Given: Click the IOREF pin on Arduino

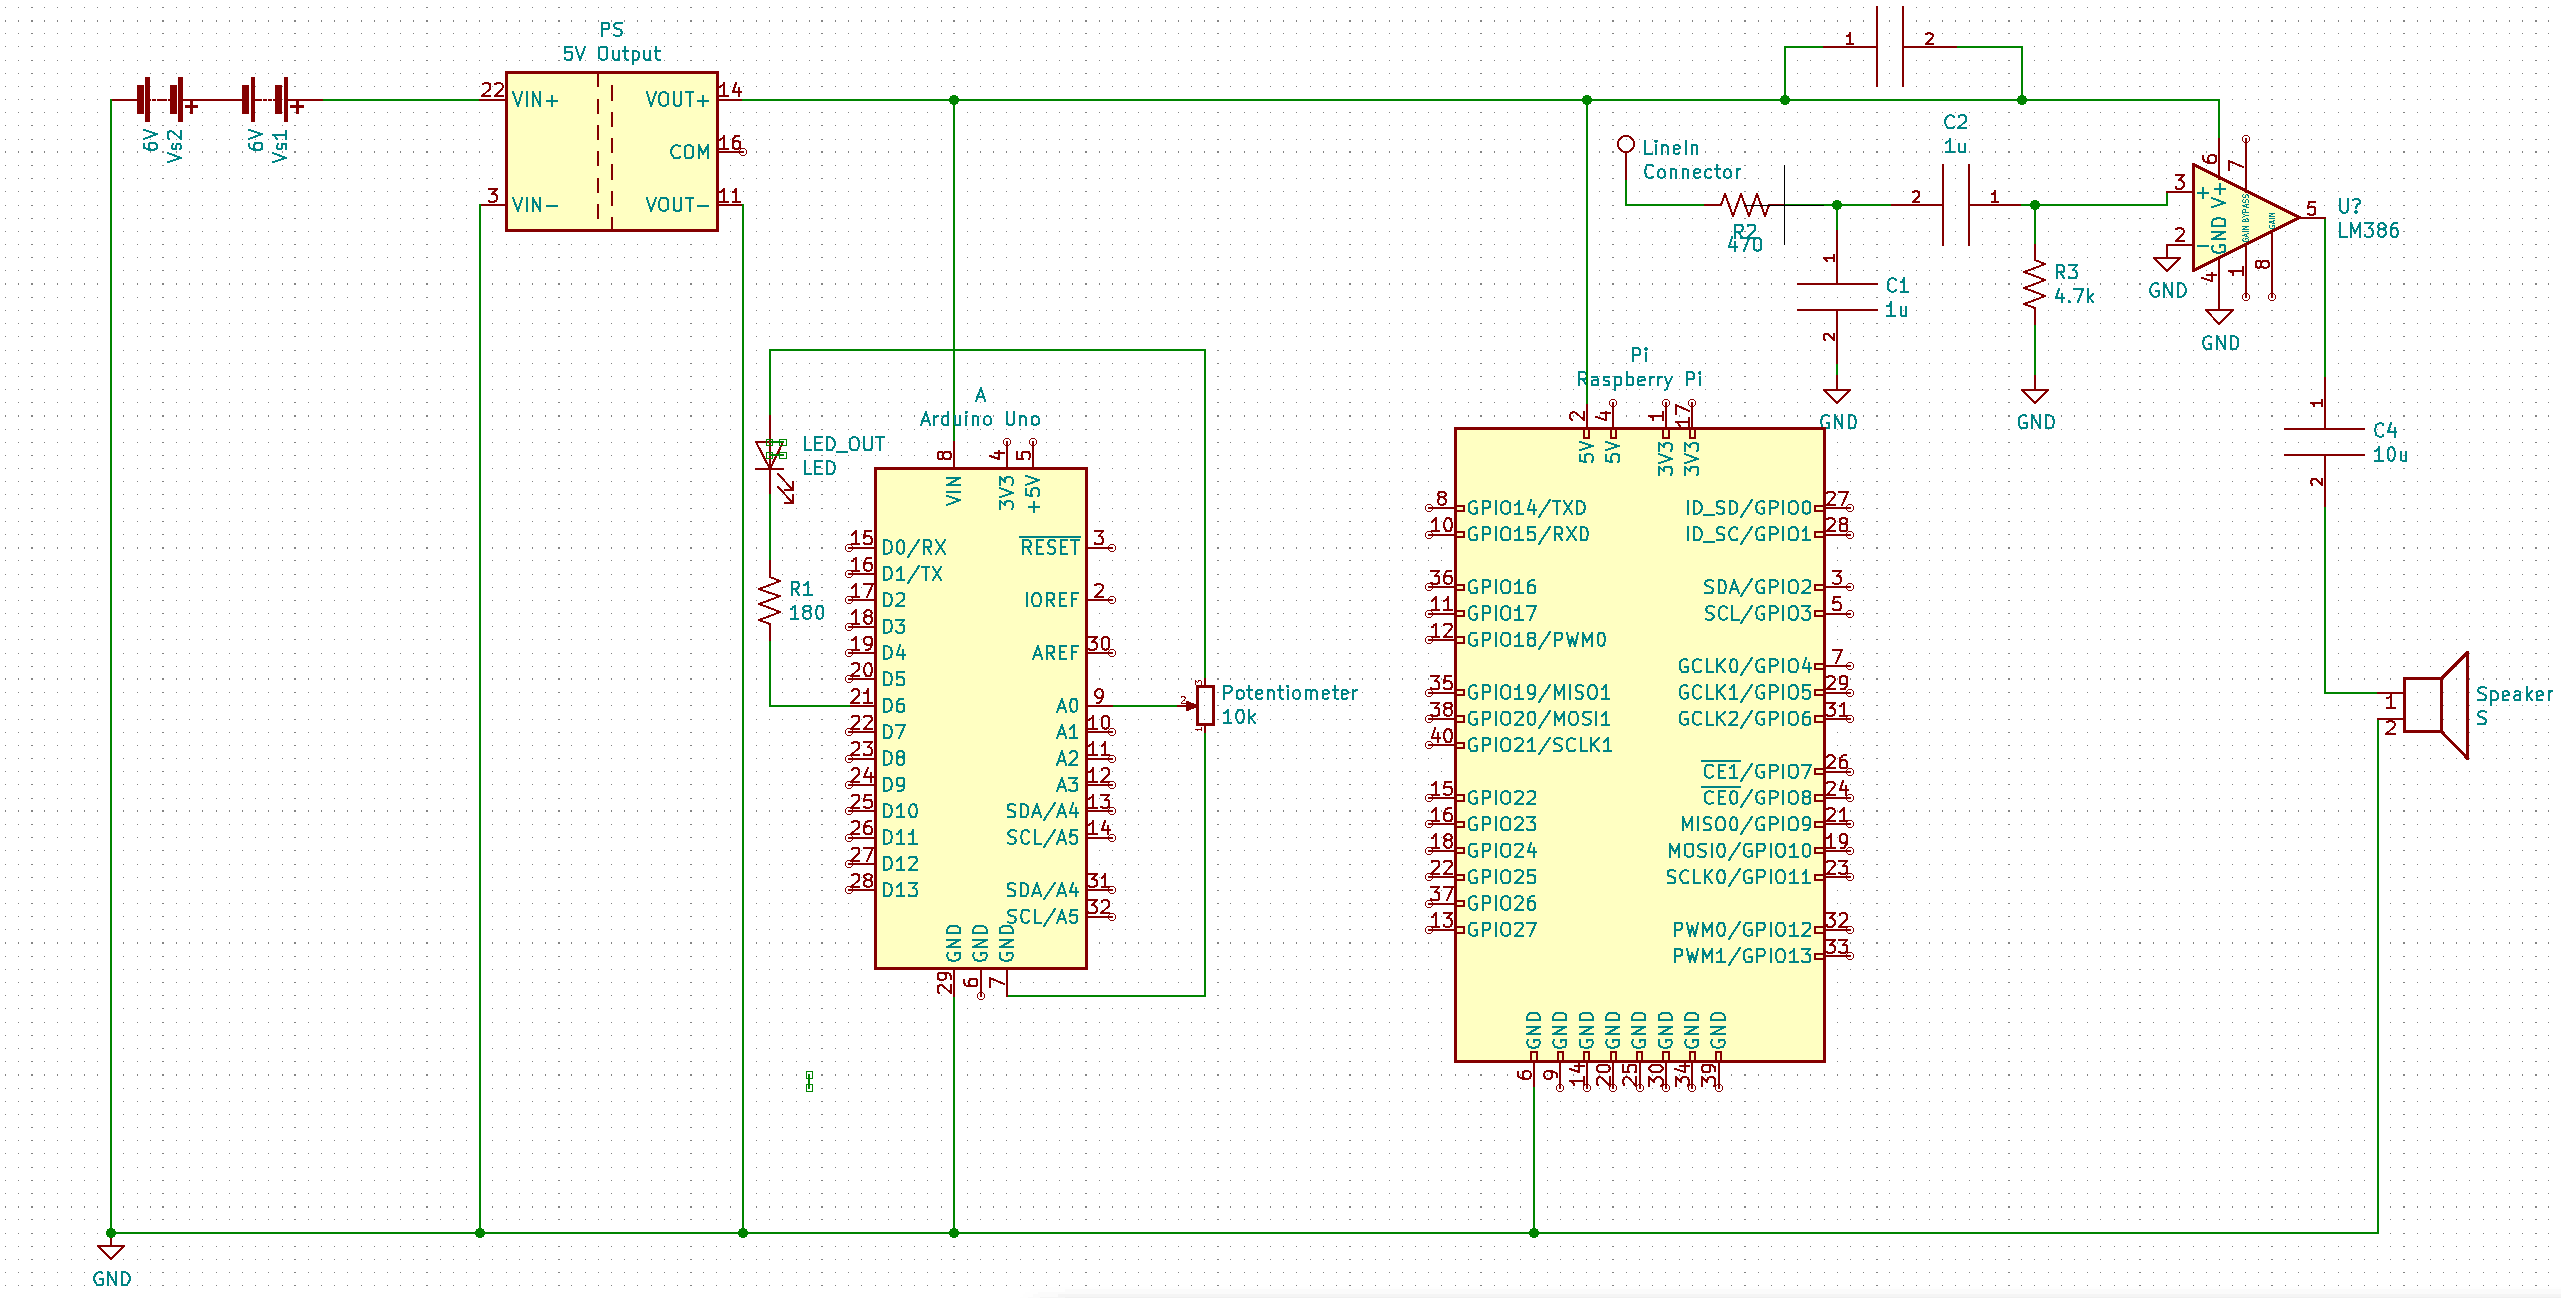Looking at the screenshot, I should click(1051, 600).
